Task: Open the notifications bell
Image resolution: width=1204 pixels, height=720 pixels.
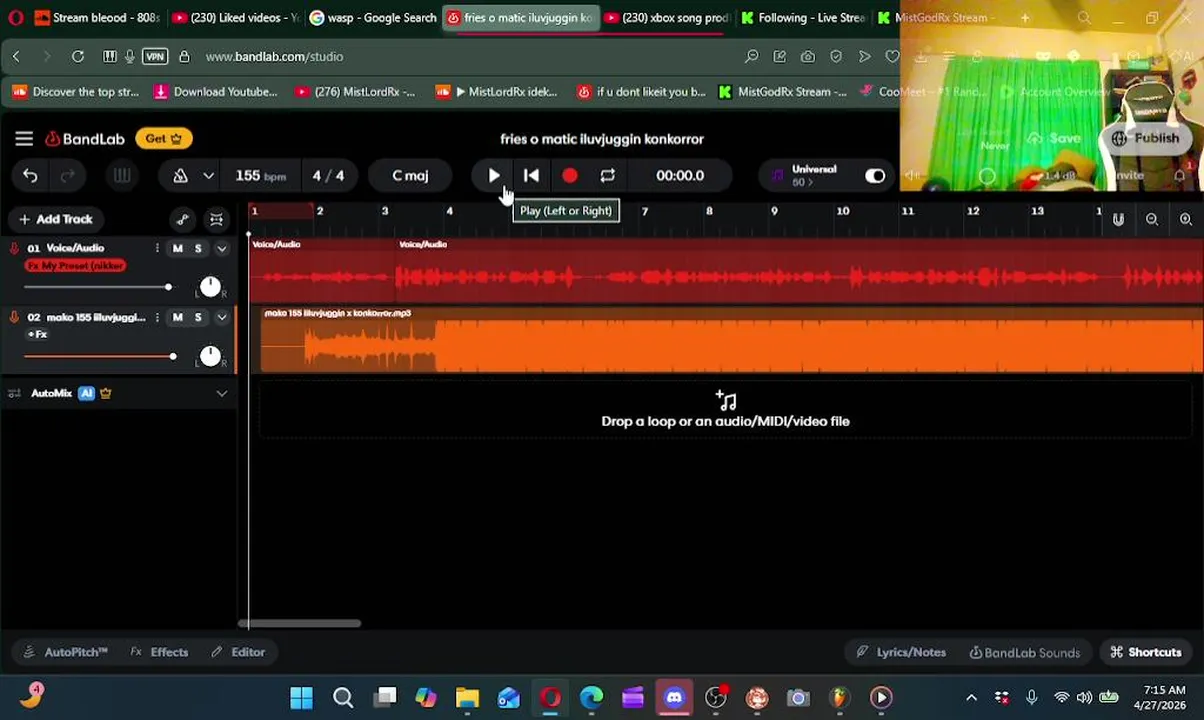Action: click(1180, 176)
